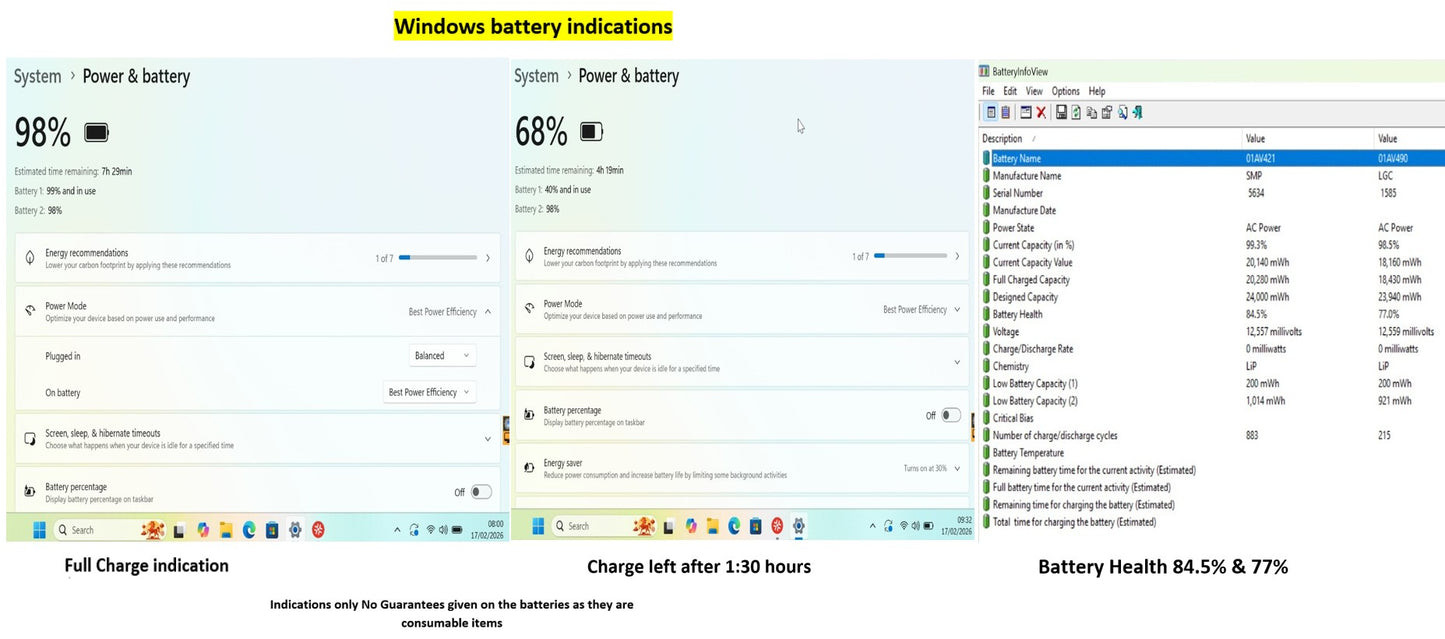
Task: Open Microsoft Edge from the 08:00 taskbar
Action: [249, 530]
